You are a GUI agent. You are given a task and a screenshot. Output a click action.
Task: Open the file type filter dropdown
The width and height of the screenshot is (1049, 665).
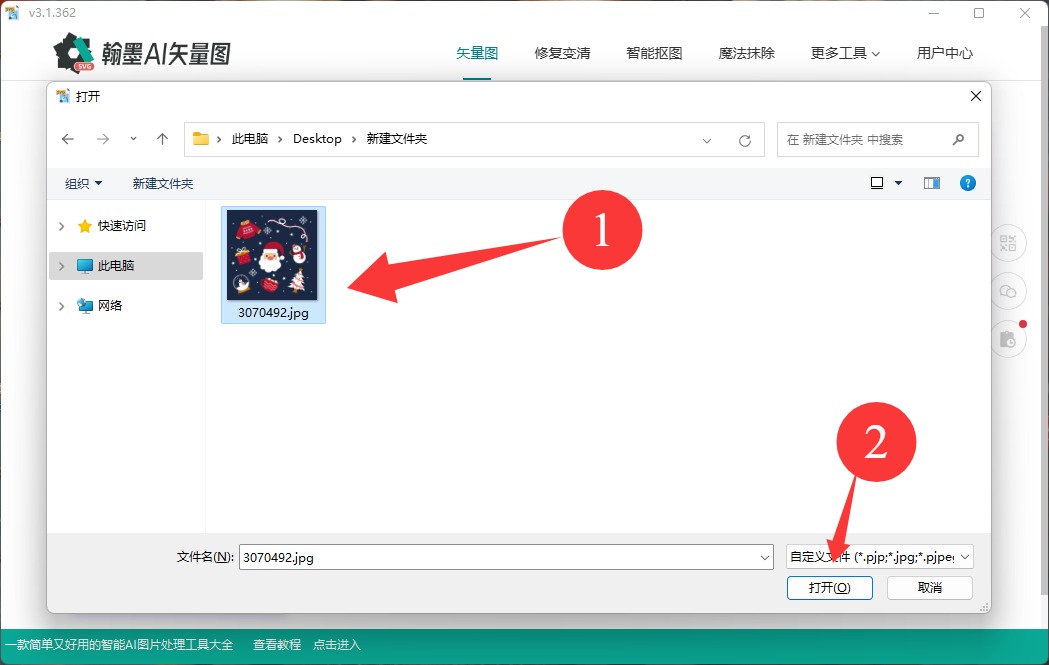pos(880,557)
